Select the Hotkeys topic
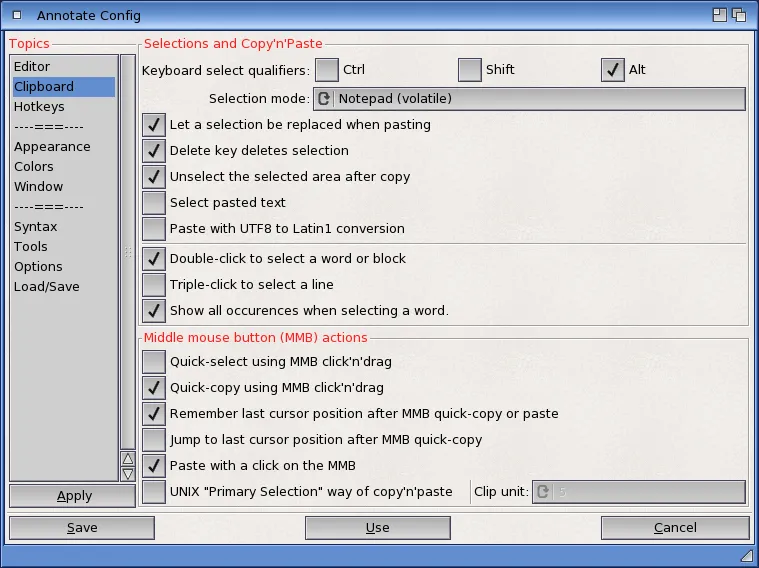 point(39,107)
